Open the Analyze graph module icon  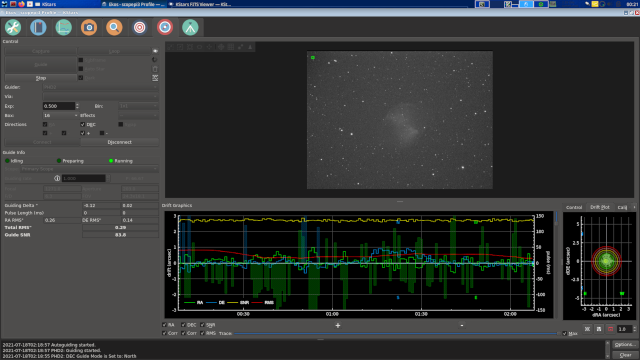coord(64,27)
